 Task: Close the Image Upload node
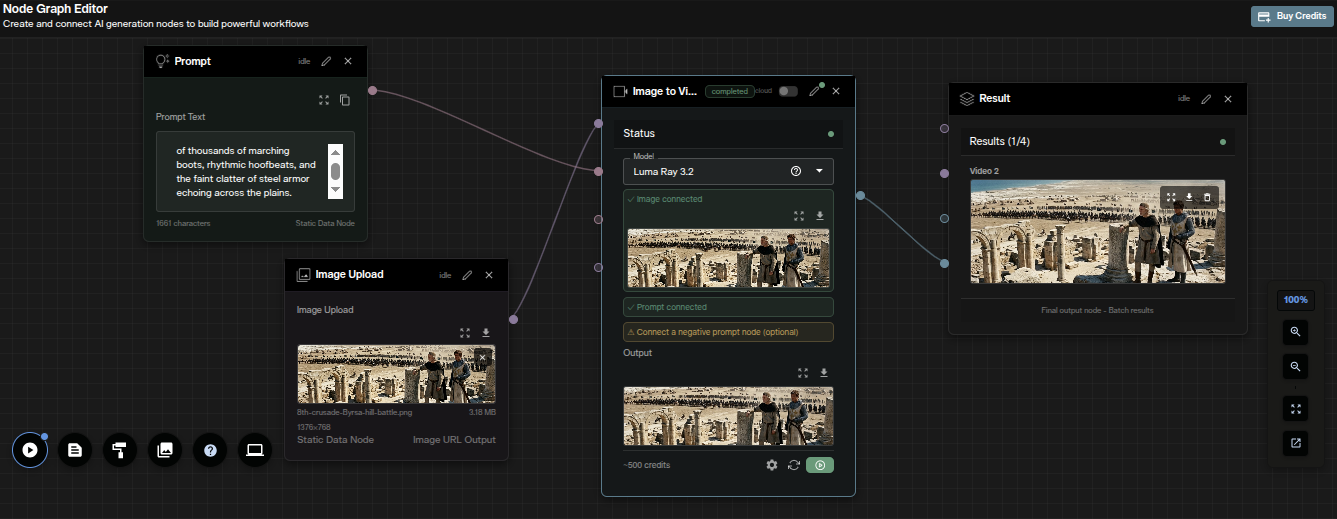(x=489, y=275)
